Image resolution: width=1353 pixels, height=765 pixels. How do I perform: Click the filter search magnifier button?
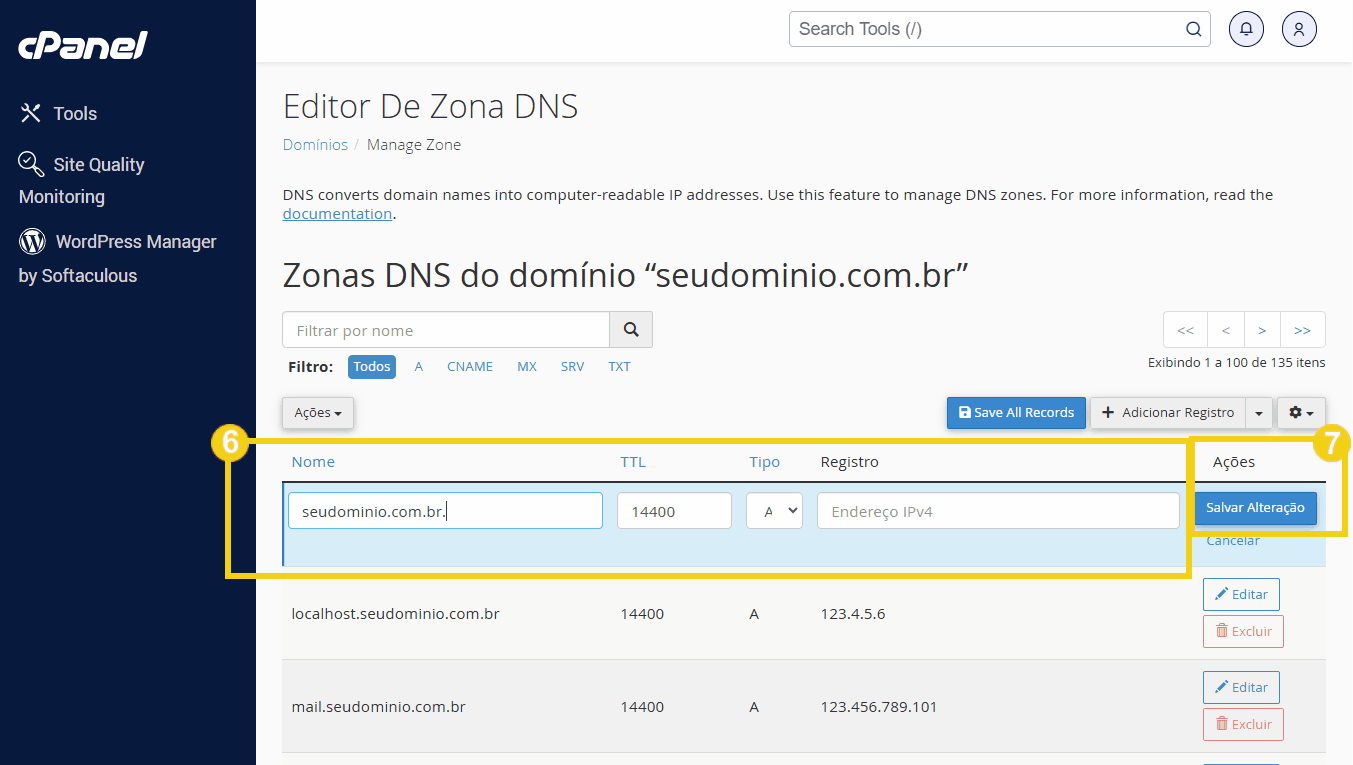pyautogui.click(x=631, y=330)
